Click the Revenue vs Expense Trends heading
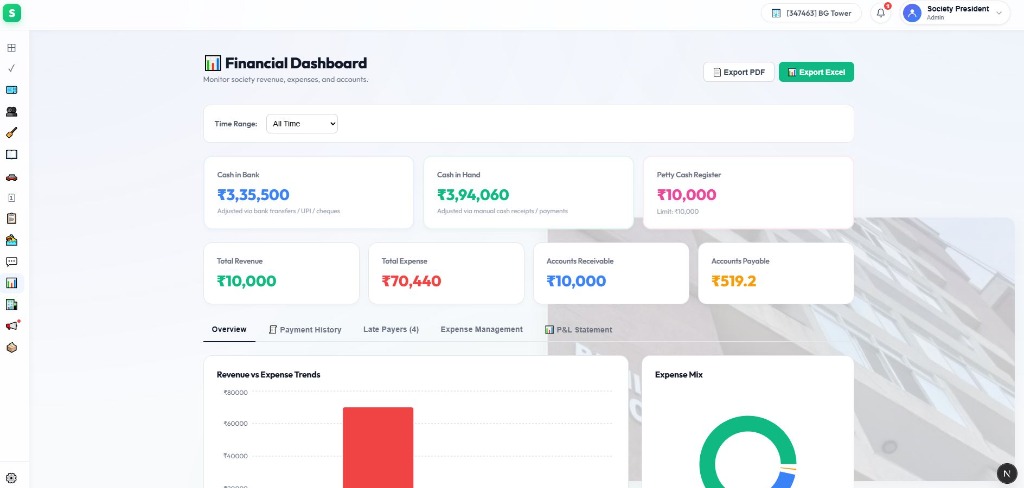This screenshot has width=1024, height=488. pos(268,374)
